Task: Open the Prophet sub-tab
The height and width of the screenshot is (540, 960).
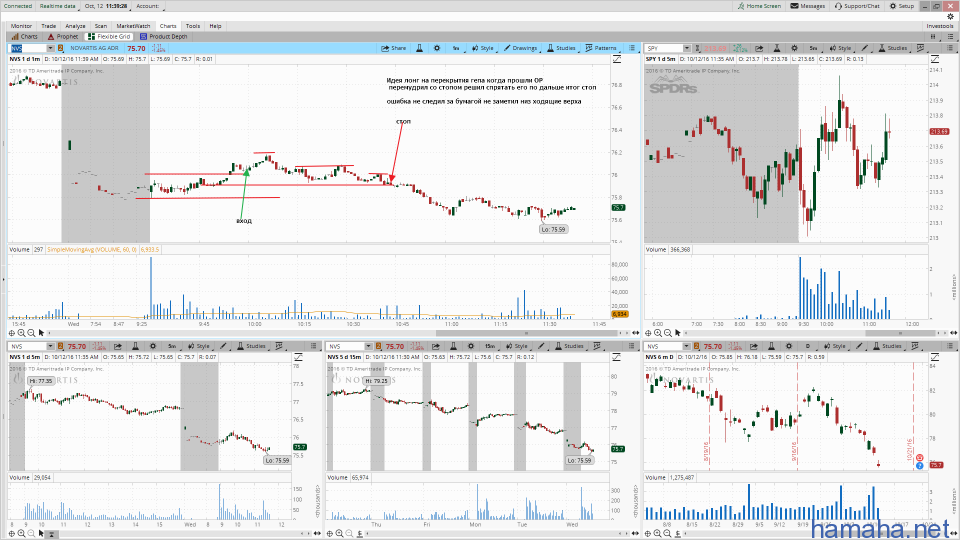Action: coord(63,36)
